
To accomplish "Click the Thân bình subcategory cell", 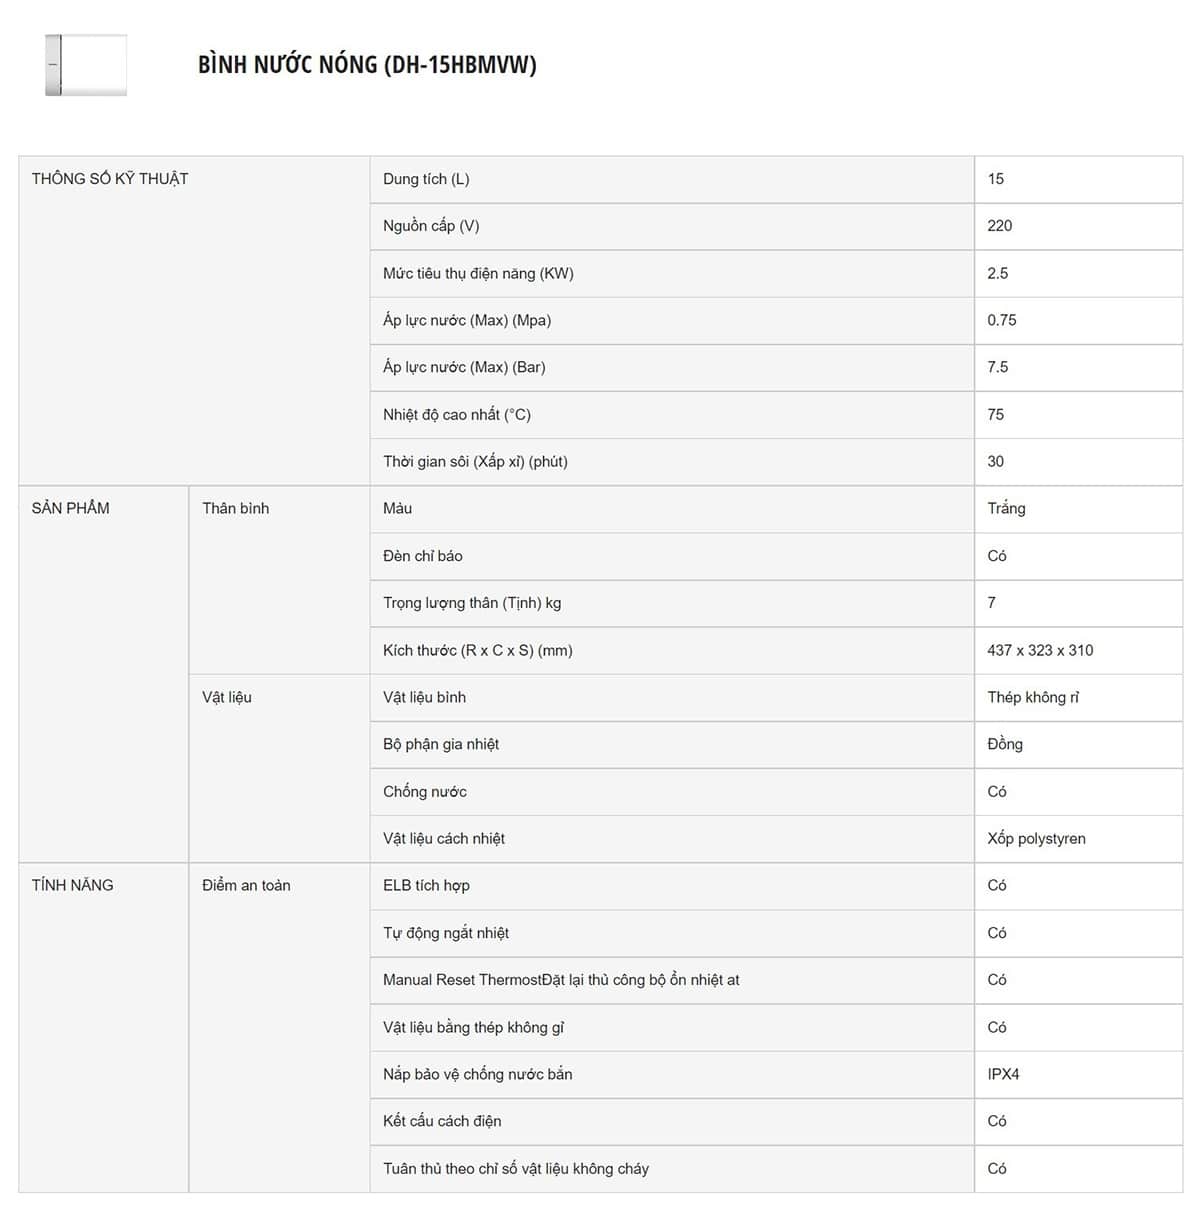I will coord(236,508).
